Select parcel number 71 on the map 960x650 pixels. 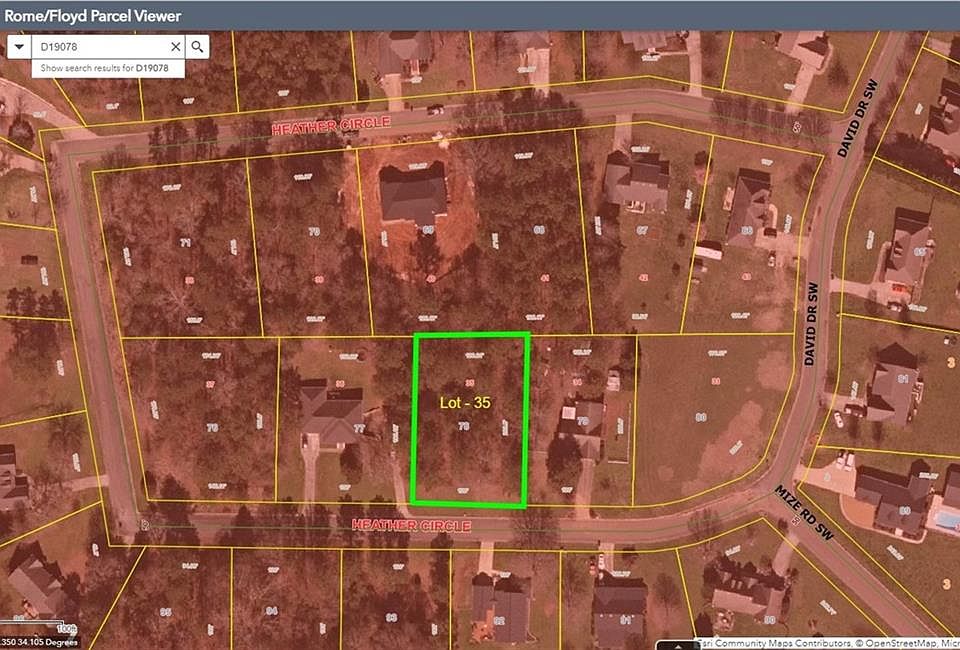[186, 243]
